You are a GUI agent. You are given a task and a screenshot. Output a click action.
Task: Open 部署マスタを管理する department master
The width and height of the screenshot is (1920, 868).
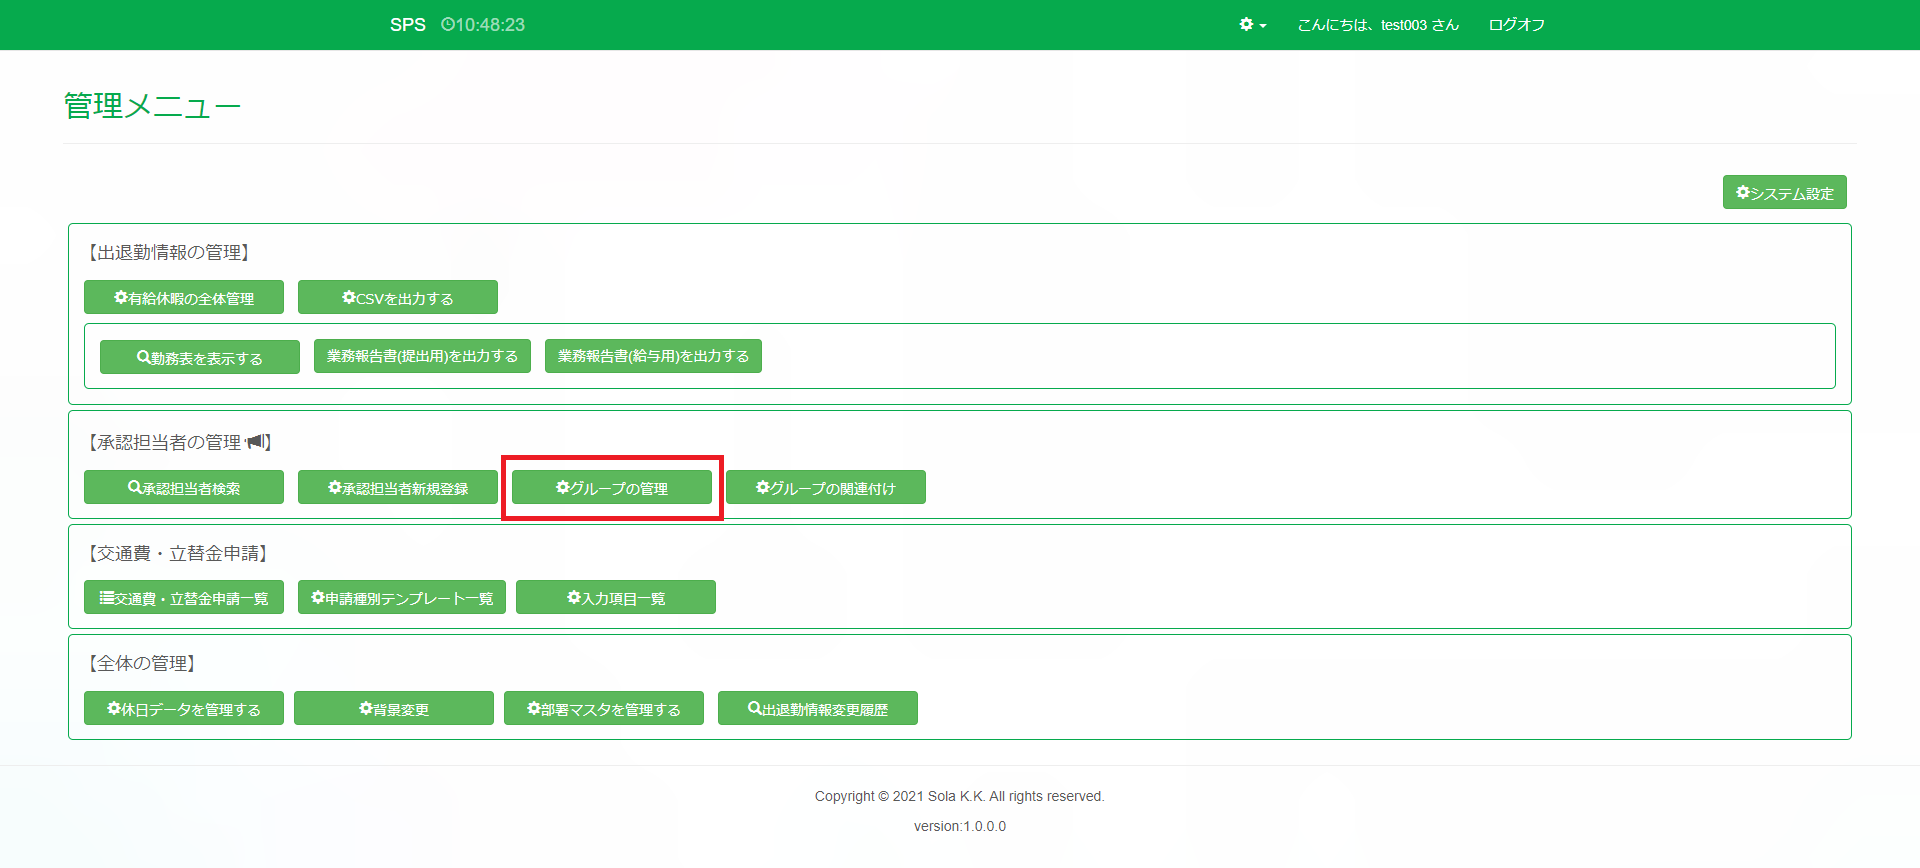click(x=604, y=709)
